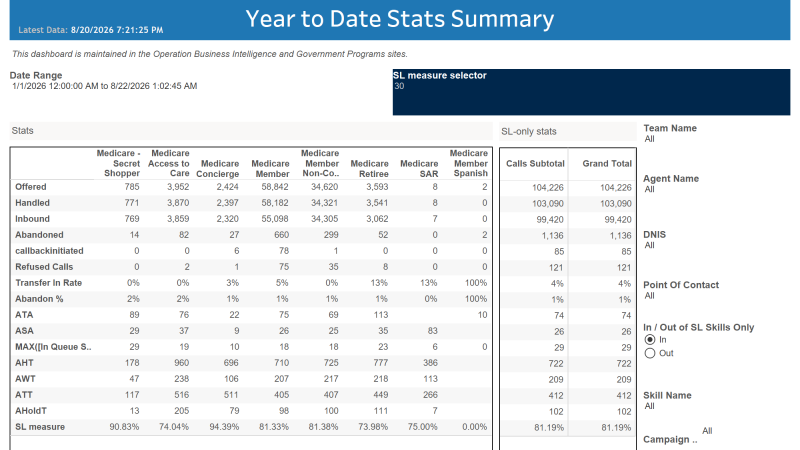The image size is (800, 450).
Task: Open the Point Of Contact filter dropdown
Action: coord(649,296)
